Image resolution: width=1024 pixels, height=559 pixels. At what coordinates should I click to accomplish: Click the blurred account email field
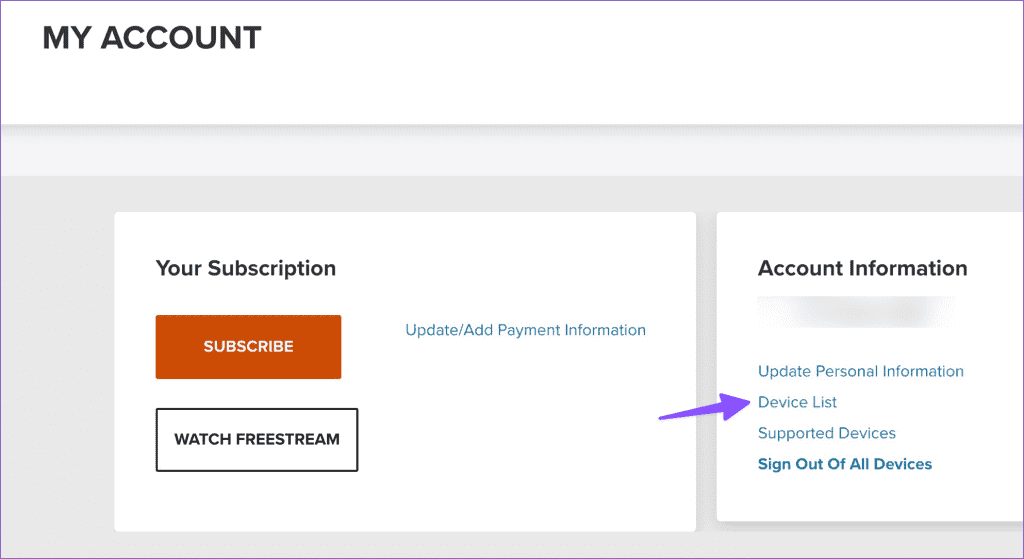click(856, 312)
